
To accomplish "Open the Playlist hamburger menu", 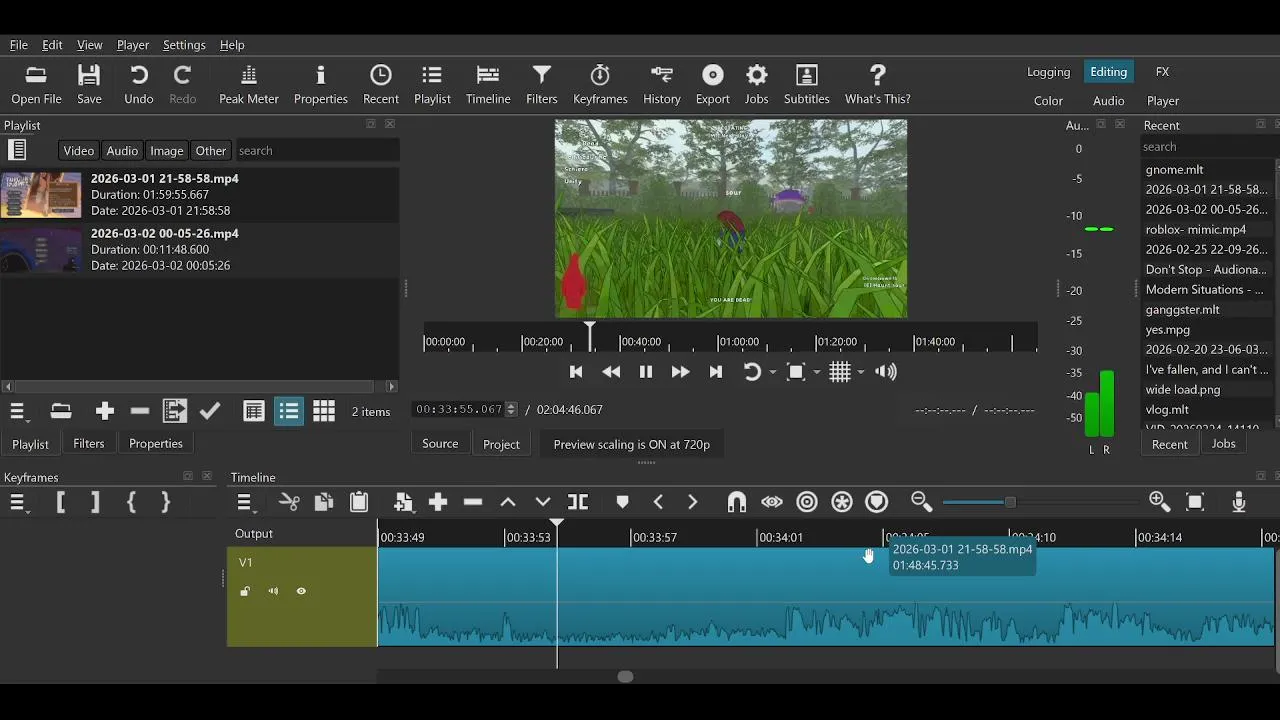I will point(18,411).
